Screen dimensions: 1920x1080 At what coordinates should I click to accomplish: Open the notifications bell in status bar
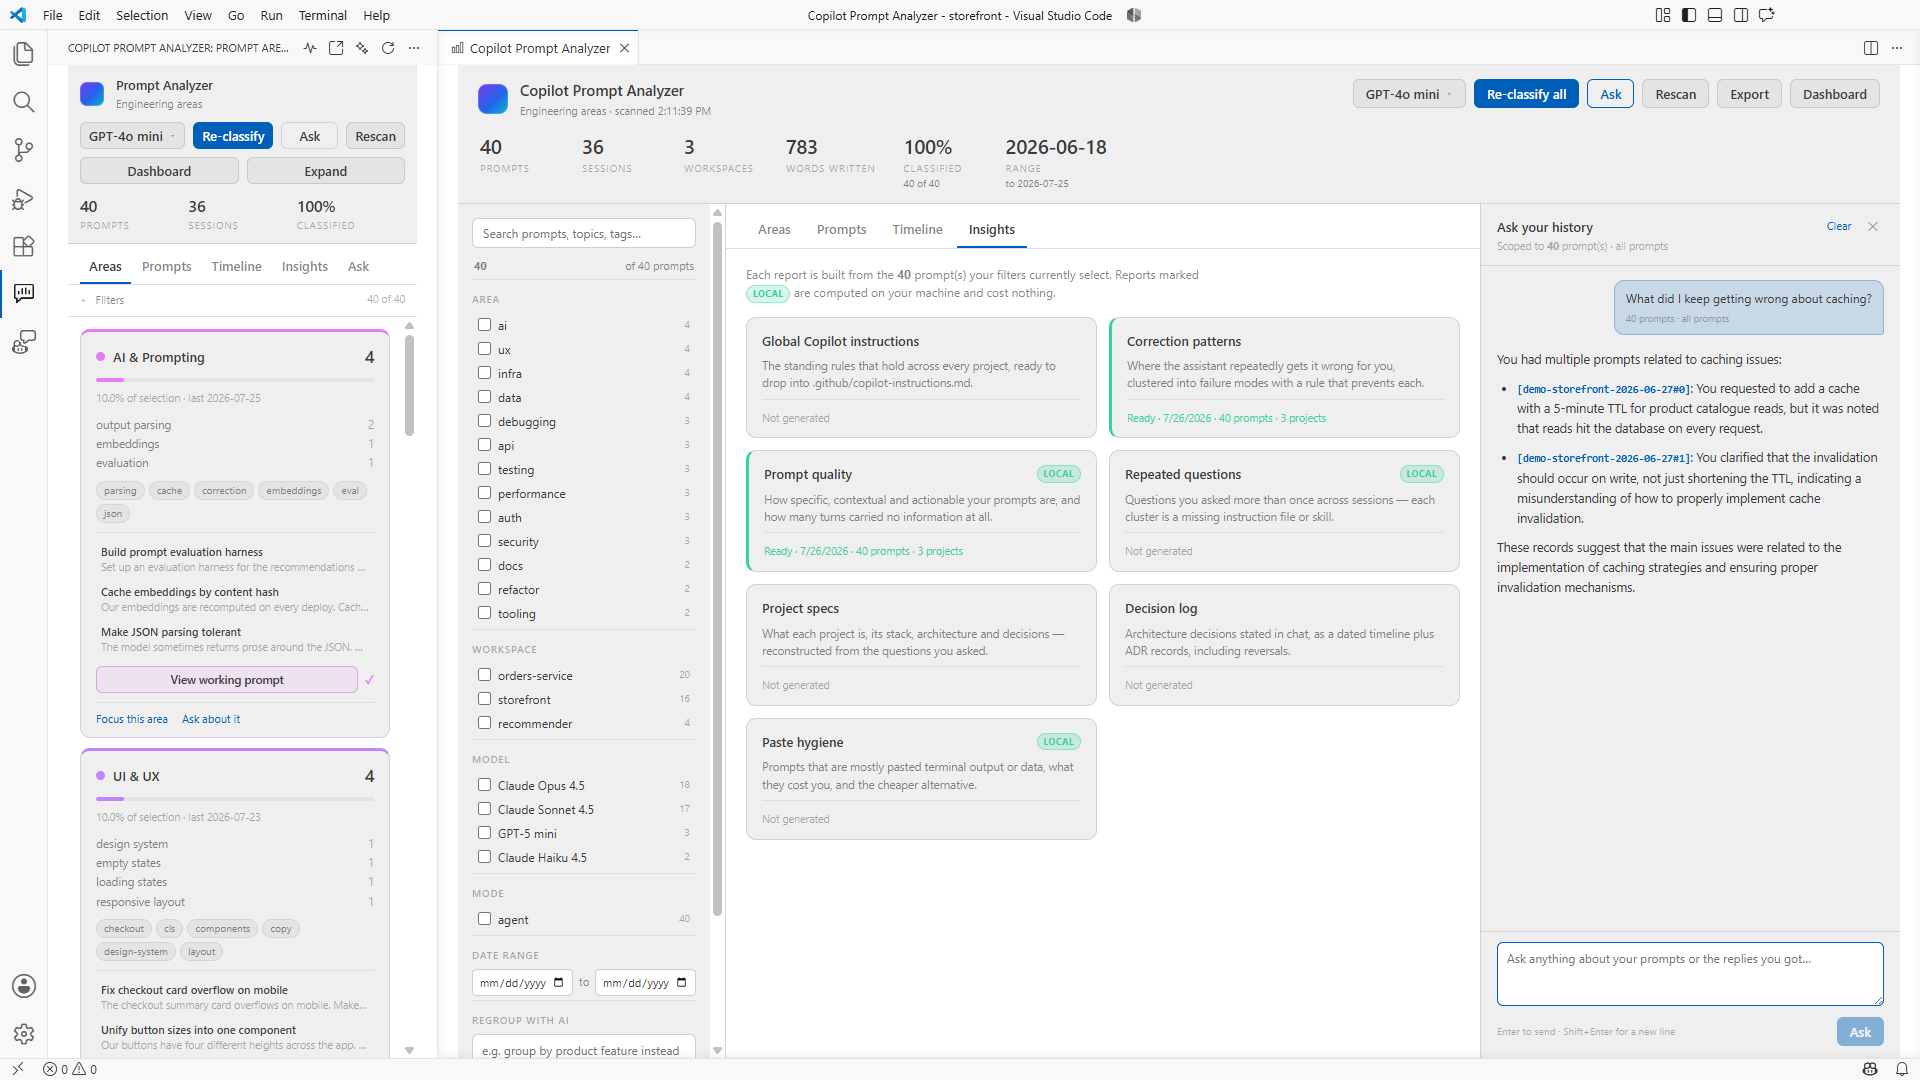point(1902,1069)
